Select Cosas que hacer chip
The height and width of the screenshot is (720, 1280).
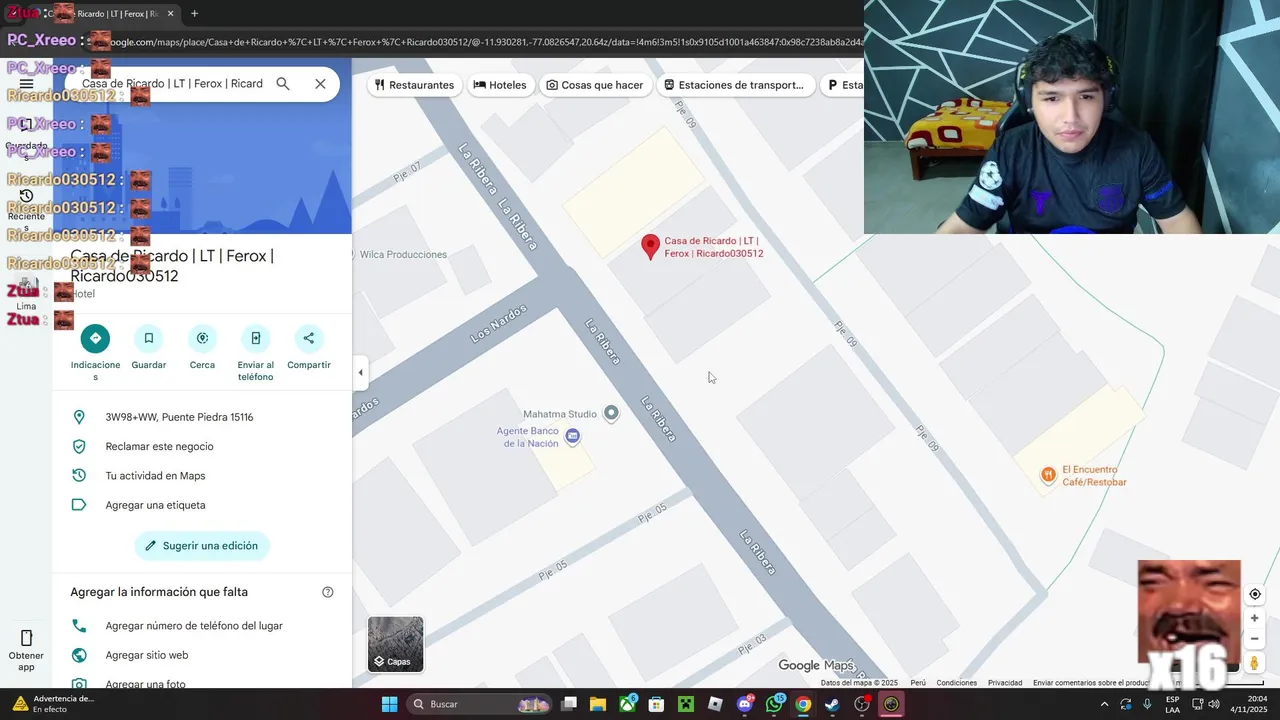[x=595, y=85]
